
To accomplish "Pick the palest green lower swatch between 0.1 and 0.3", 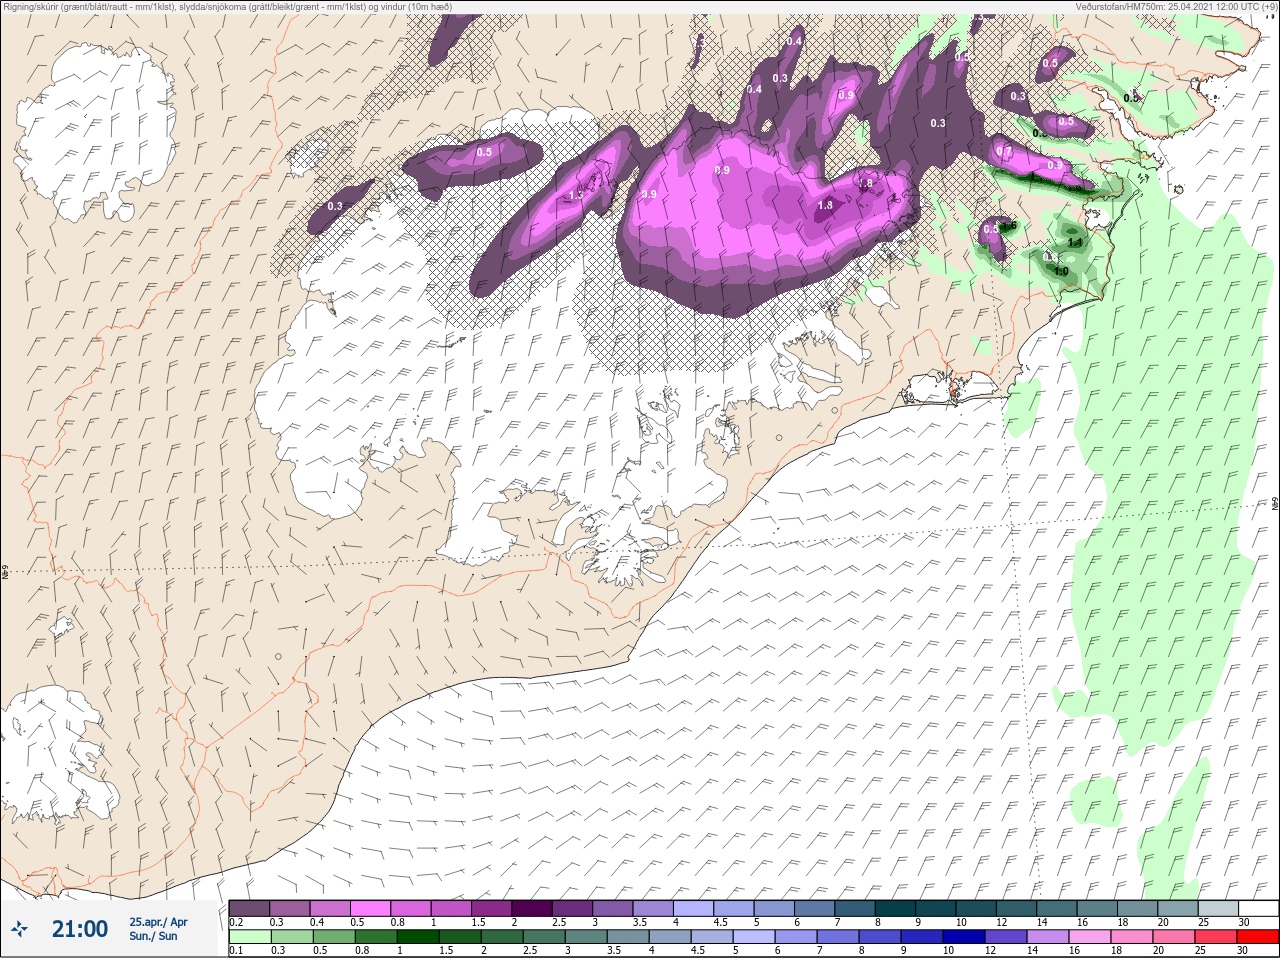I will pyautogui.click(x=250, y=937).
